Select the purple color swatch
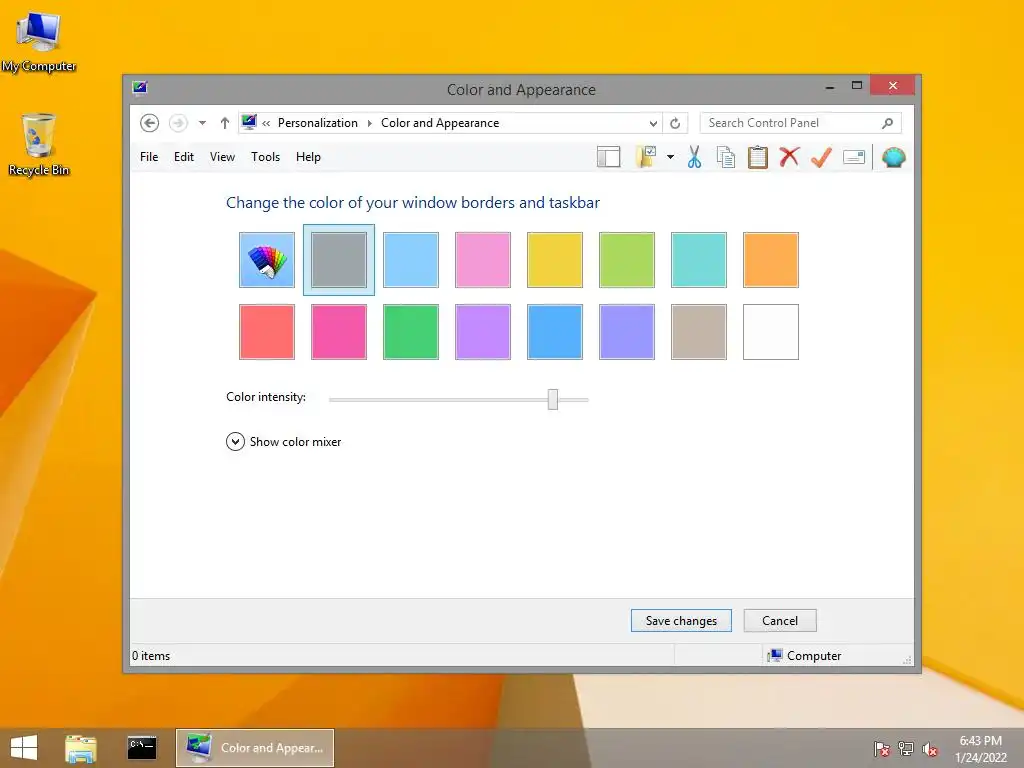Image resolution: width=1024 pixels, height=768 pixels. 483,332
